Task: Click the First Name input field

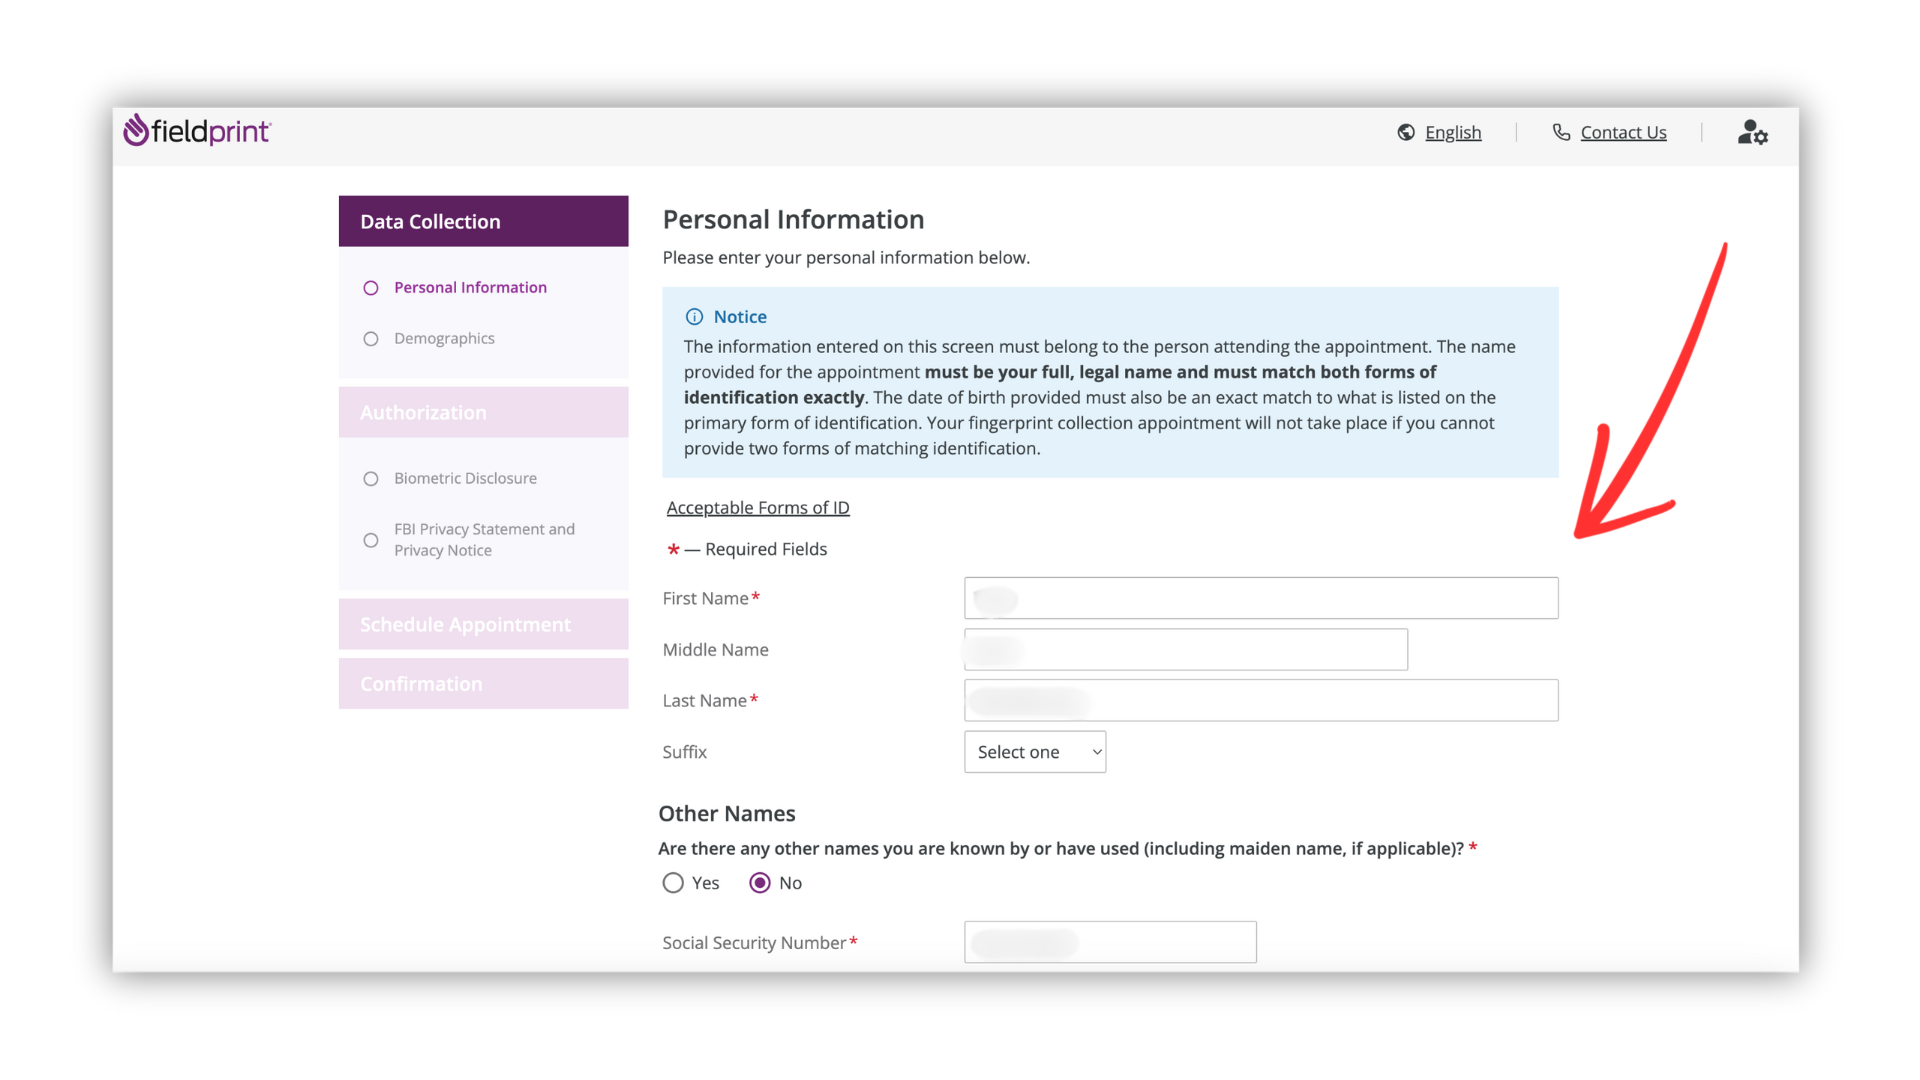Action: coord(1260,598)
